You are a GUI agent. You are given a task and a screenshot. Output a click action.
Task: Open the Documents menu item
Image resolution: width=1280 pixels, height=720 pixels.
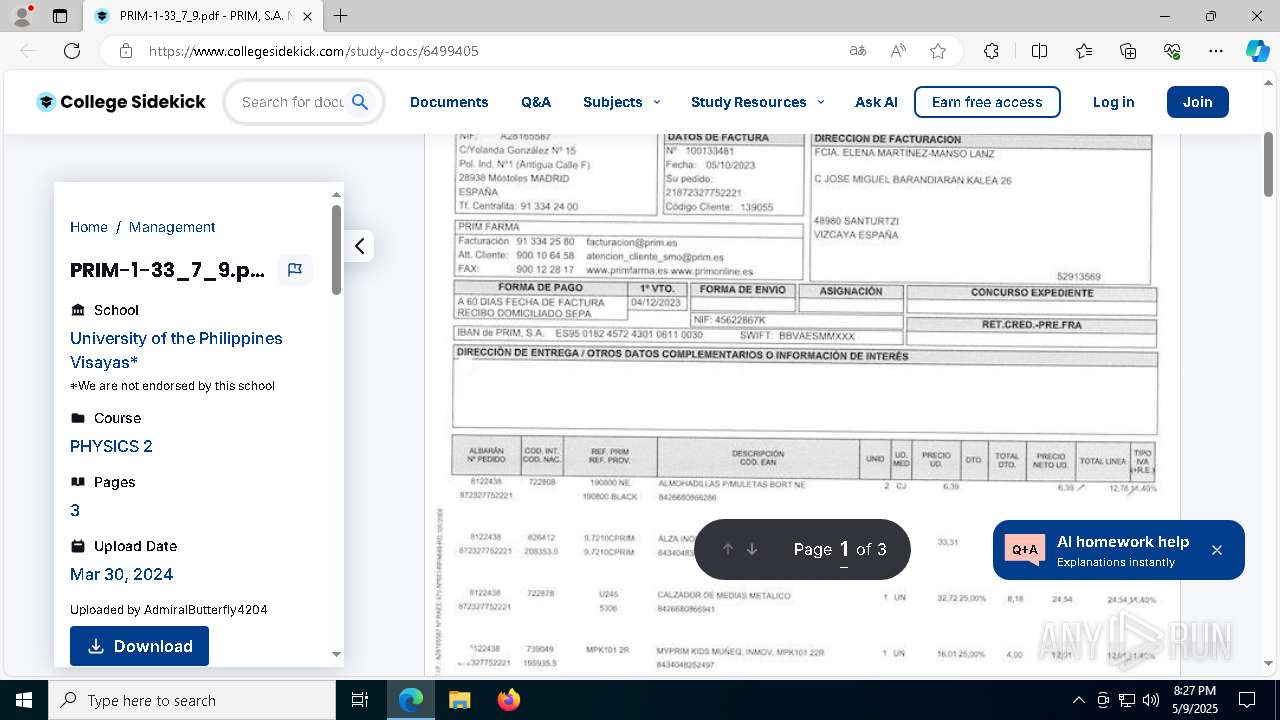coord(449,102)
